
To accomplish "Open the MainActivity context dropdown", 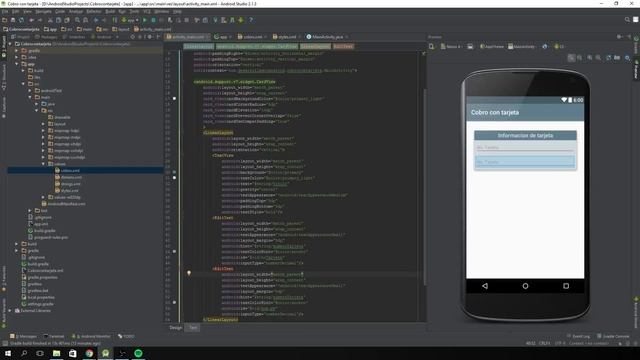I will pyautogui.click(x=522, y=47).
